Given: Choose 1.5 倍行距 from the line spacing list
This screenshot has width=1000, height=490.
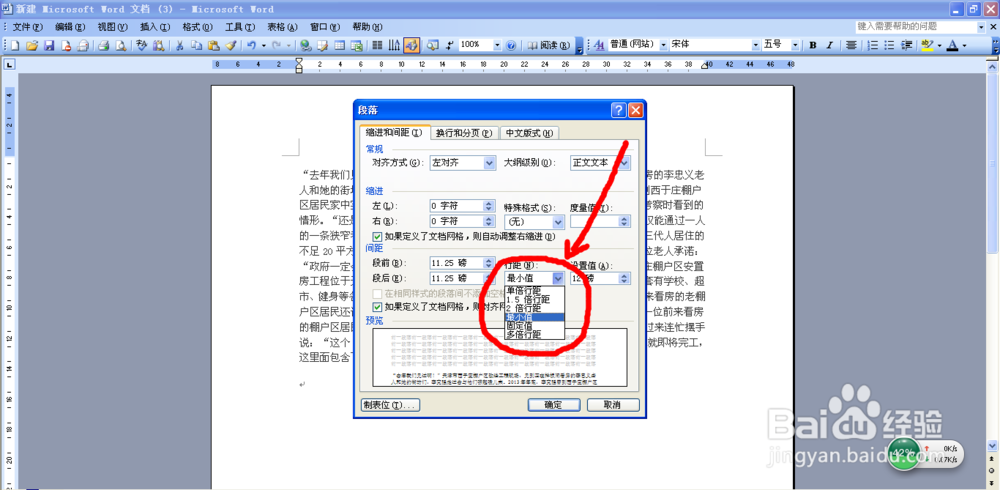Looking at the screenshot, I should click(x=534, y=299).
